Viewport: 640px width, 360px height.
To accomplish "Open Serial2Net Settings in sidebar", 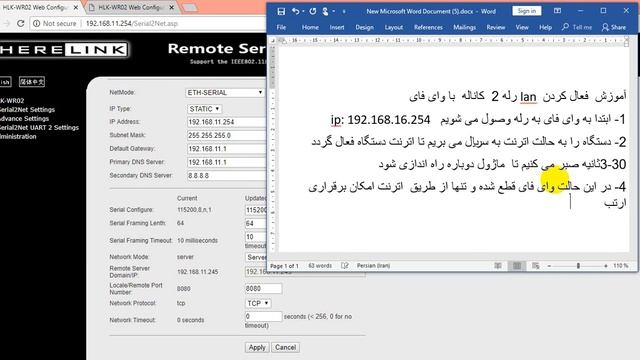I will click(x=27, y=110).
